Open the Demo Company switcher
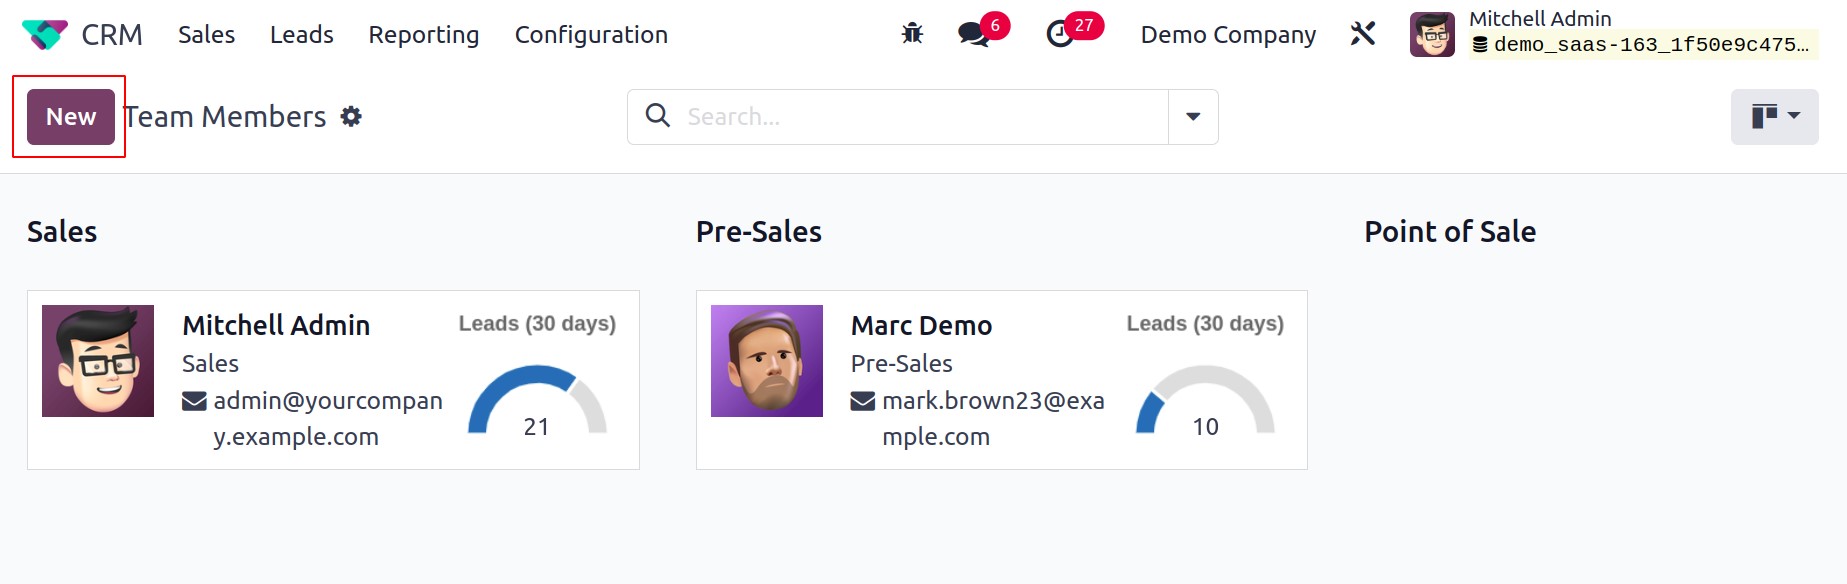The width and height of the screenshot is (1847, 584). tap(1228, 34)
